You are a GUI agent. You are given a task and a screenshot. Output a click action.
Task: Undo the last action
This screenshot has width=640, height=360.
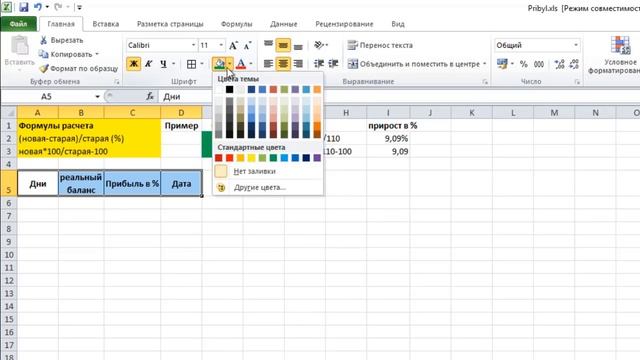[x=38, y=7]
